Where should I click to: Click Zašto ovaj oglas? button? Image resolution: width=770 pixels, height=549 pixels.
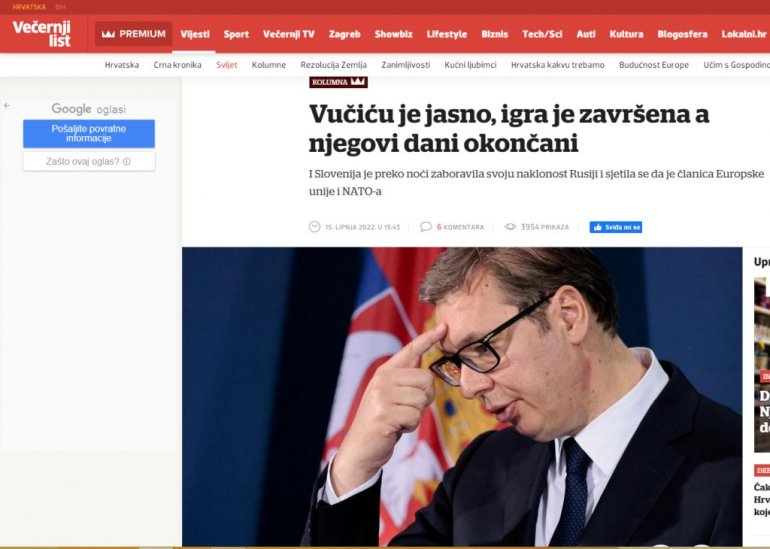tap(89, 161)
